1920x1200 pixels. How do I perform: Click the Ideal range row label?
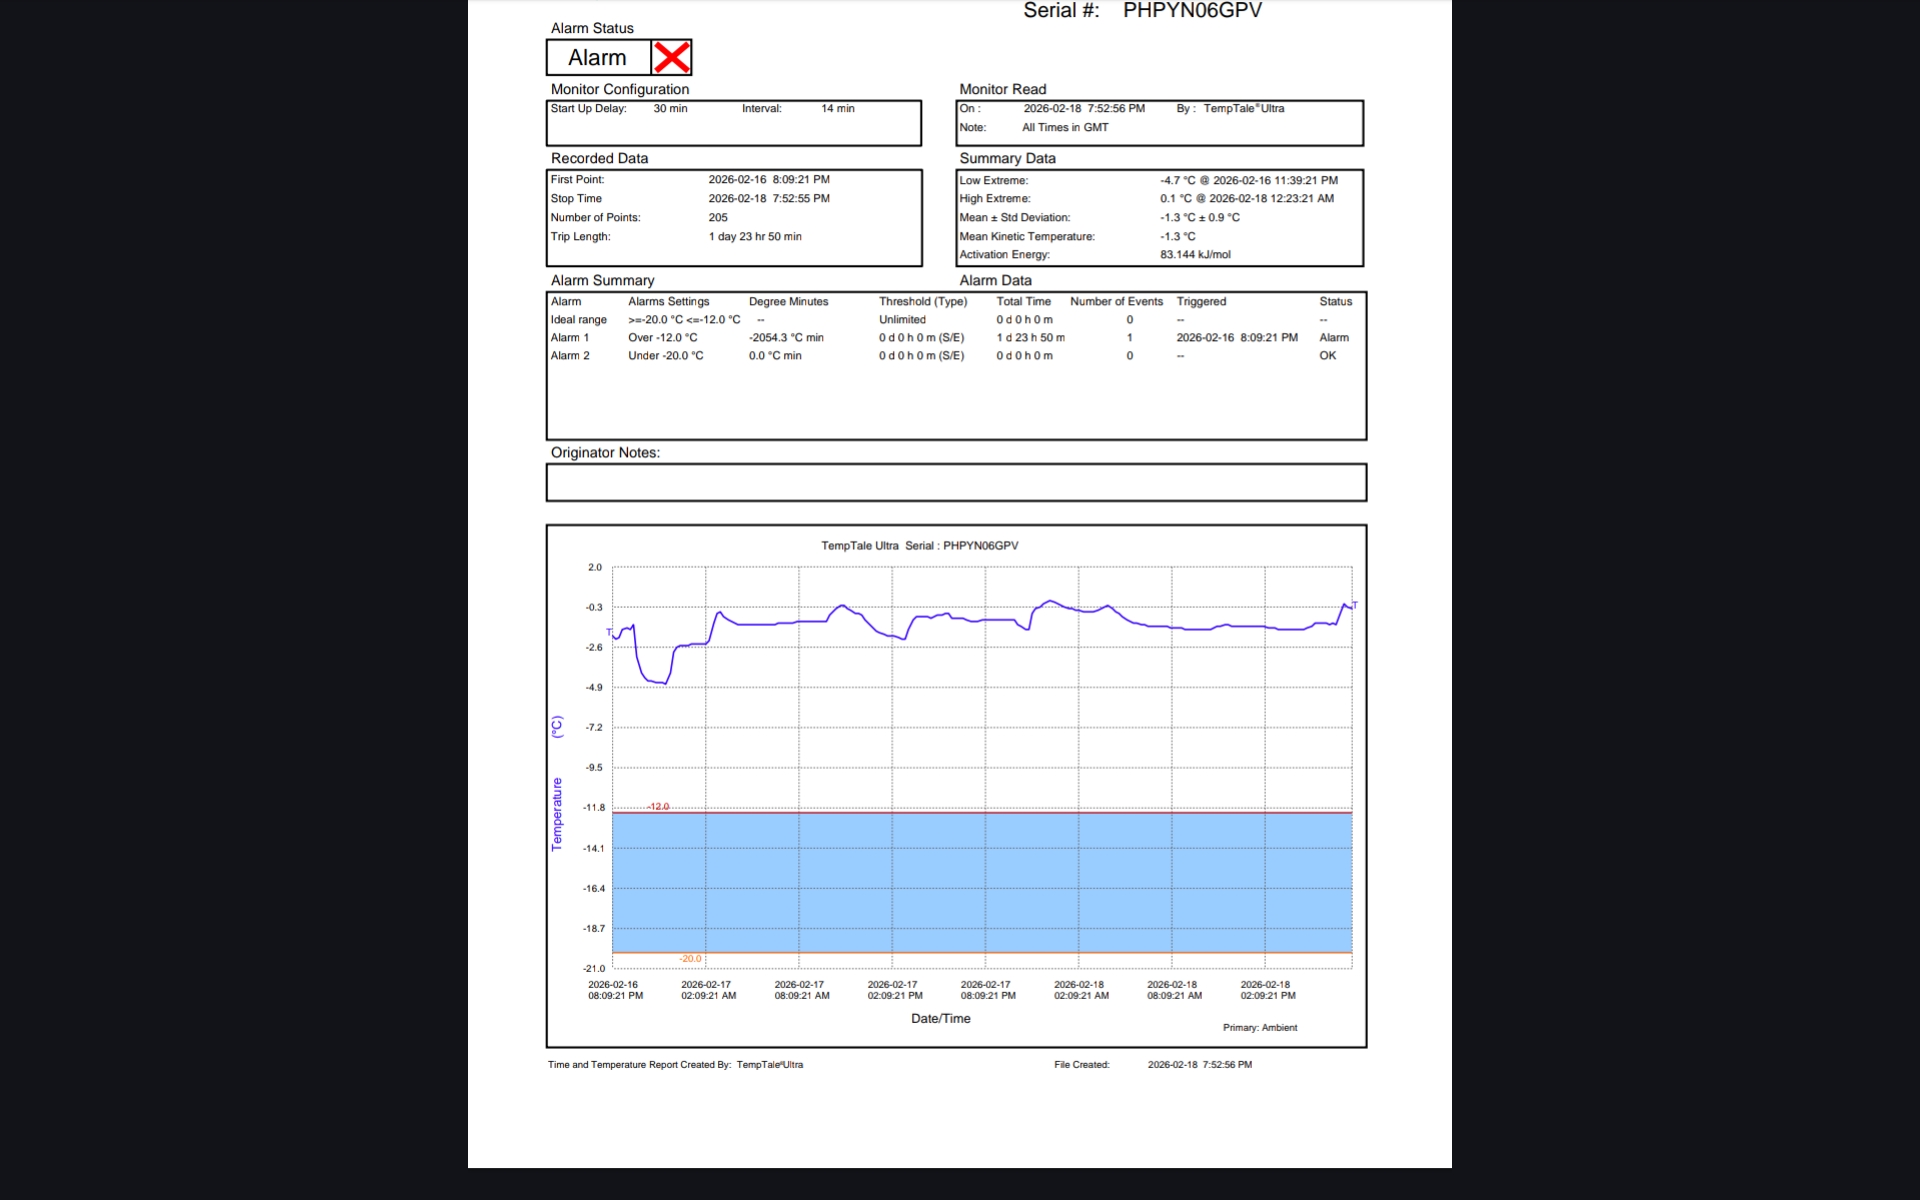(x=578, y=320)
